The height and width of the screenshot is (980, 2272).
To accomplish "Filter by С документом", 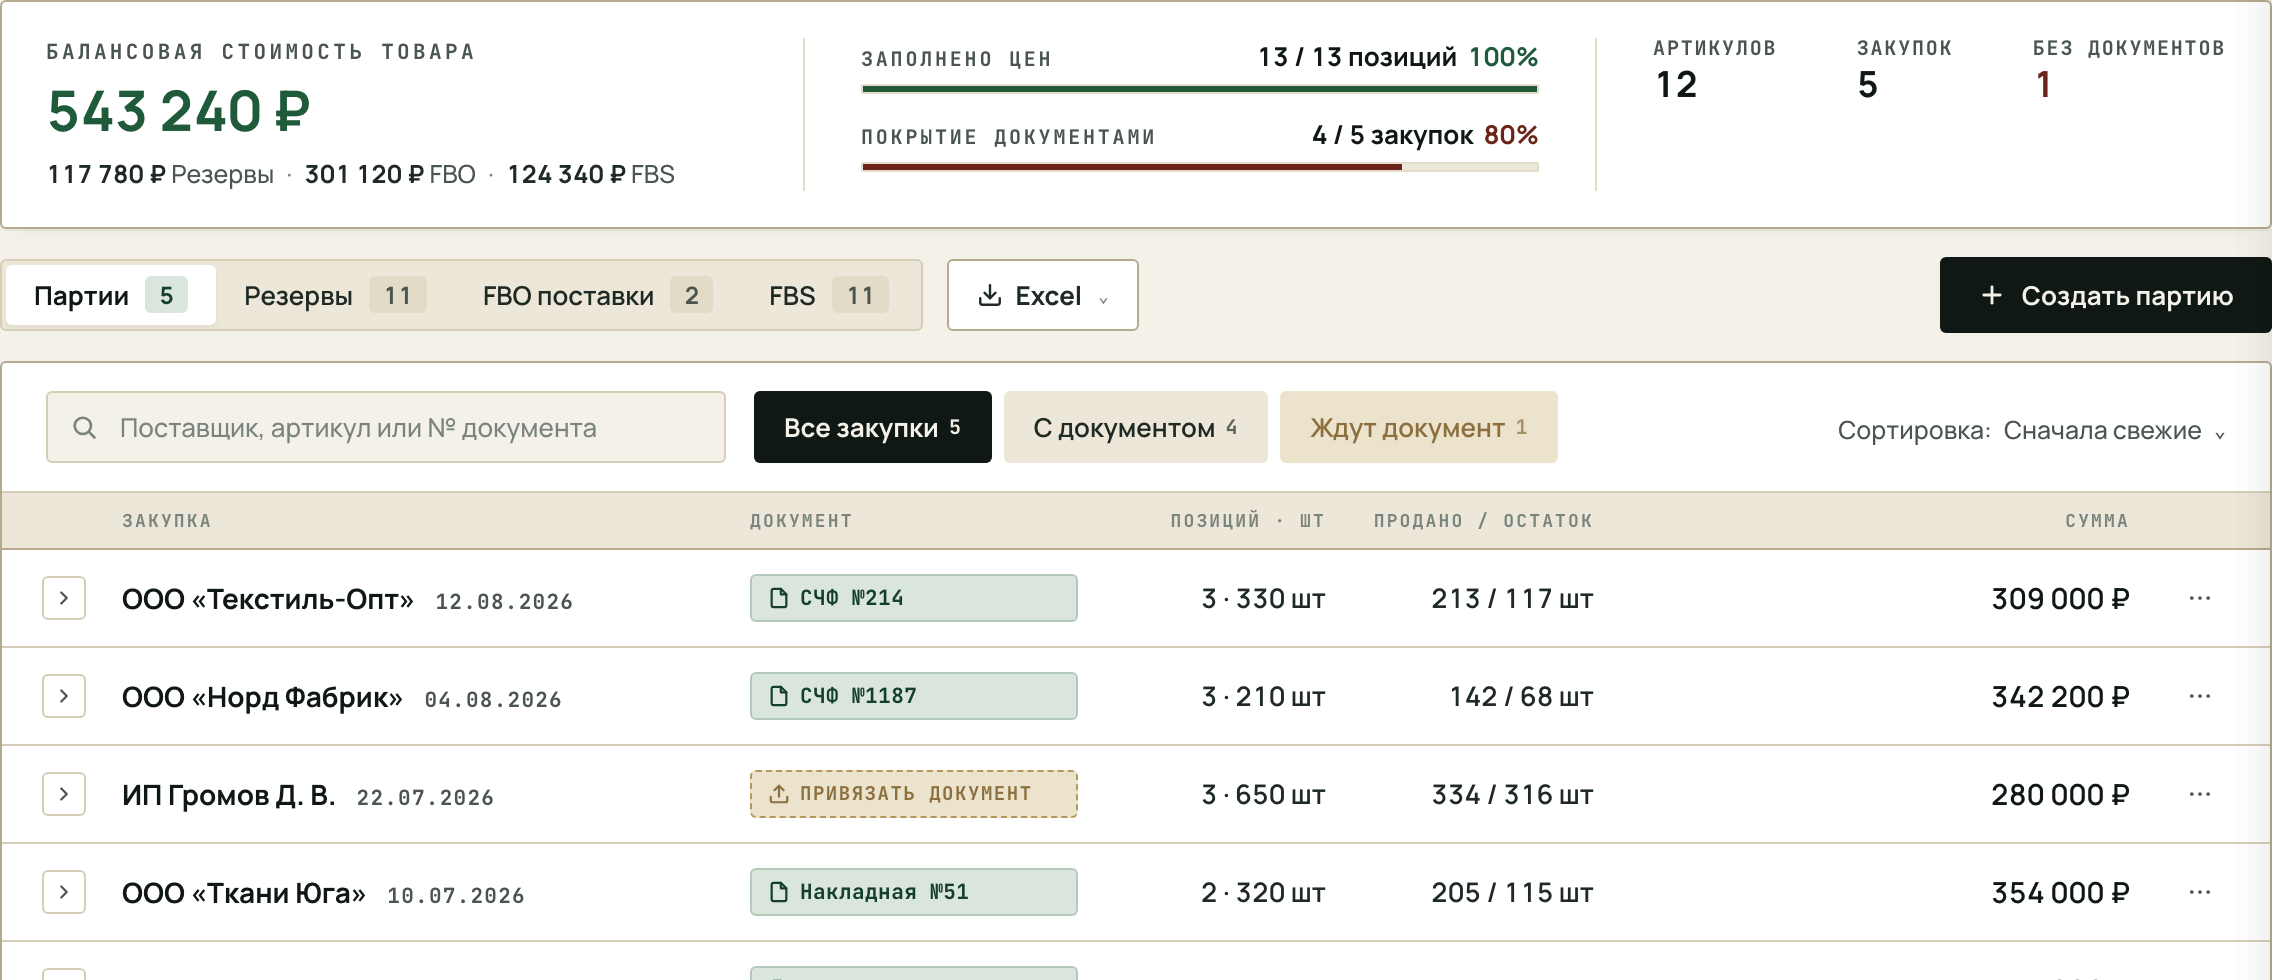I will [x=1135, y=427].
